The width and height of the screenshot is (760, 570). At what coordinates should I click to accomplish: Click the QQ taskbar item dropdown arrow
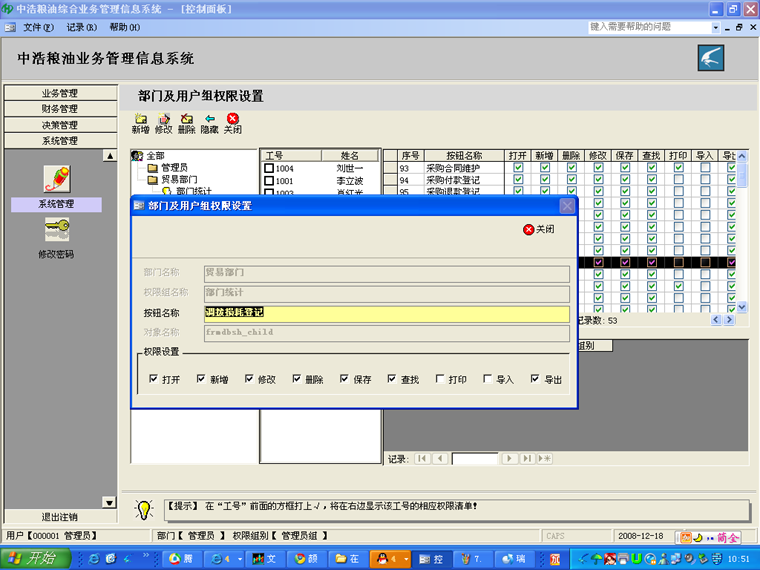coord(405,559)
